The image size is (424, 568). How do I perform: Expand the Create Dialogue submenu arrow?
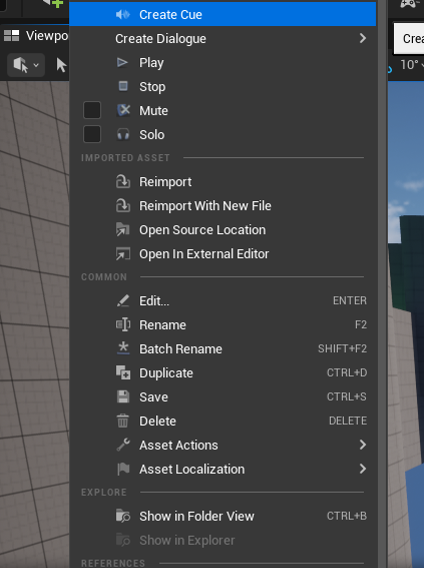tap(362, 38)
